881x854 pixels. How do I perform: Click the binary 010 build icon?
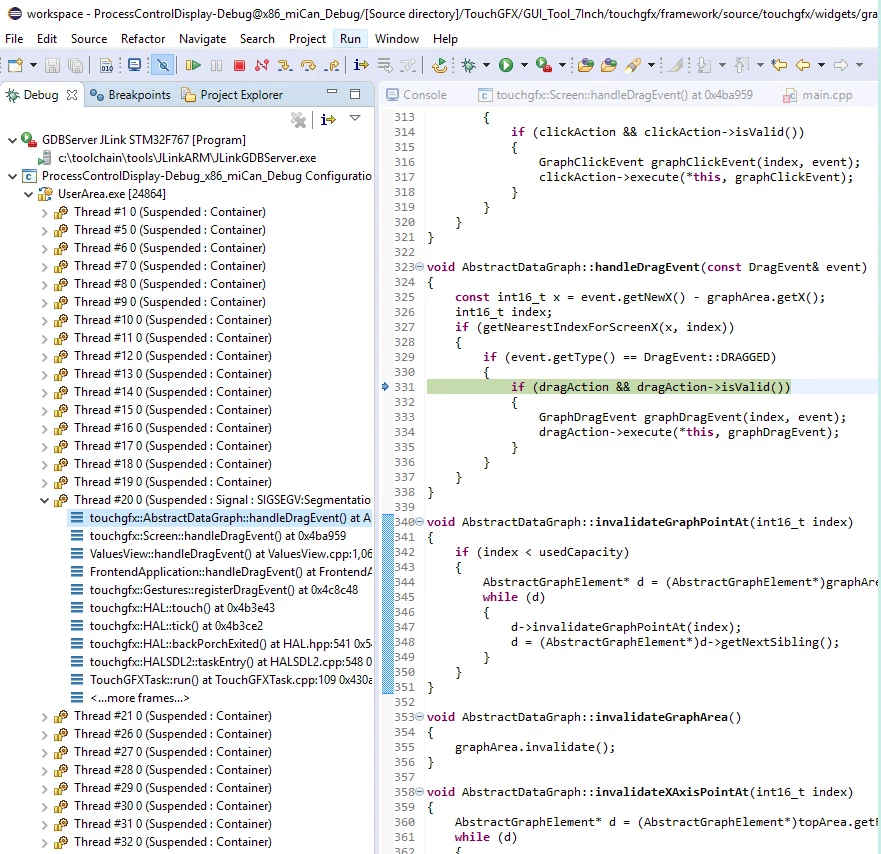(x=106, y=65)
